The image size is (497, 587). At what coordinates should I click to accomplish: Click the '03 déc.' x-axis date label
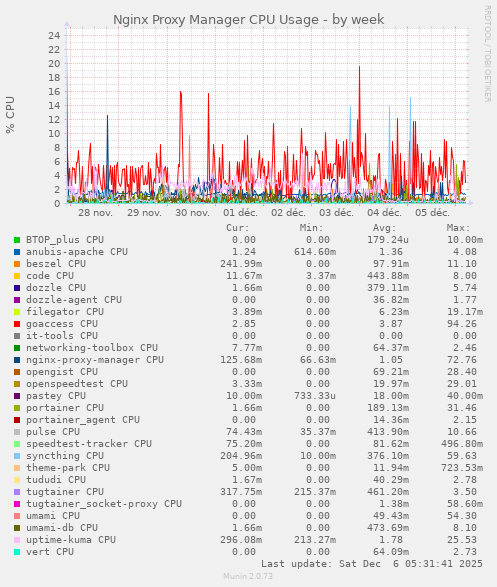pos(336,213)
